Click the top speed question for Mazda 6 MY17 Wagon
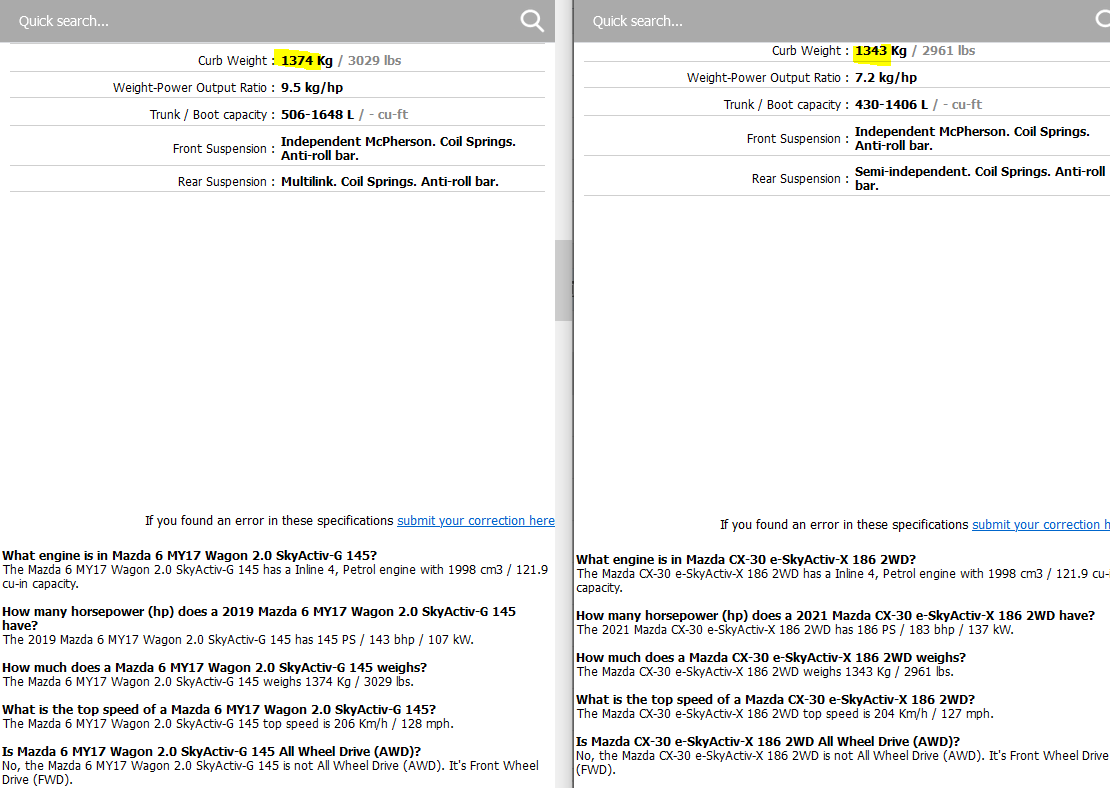Screen dimensions: 1110x788 [219, 709]
